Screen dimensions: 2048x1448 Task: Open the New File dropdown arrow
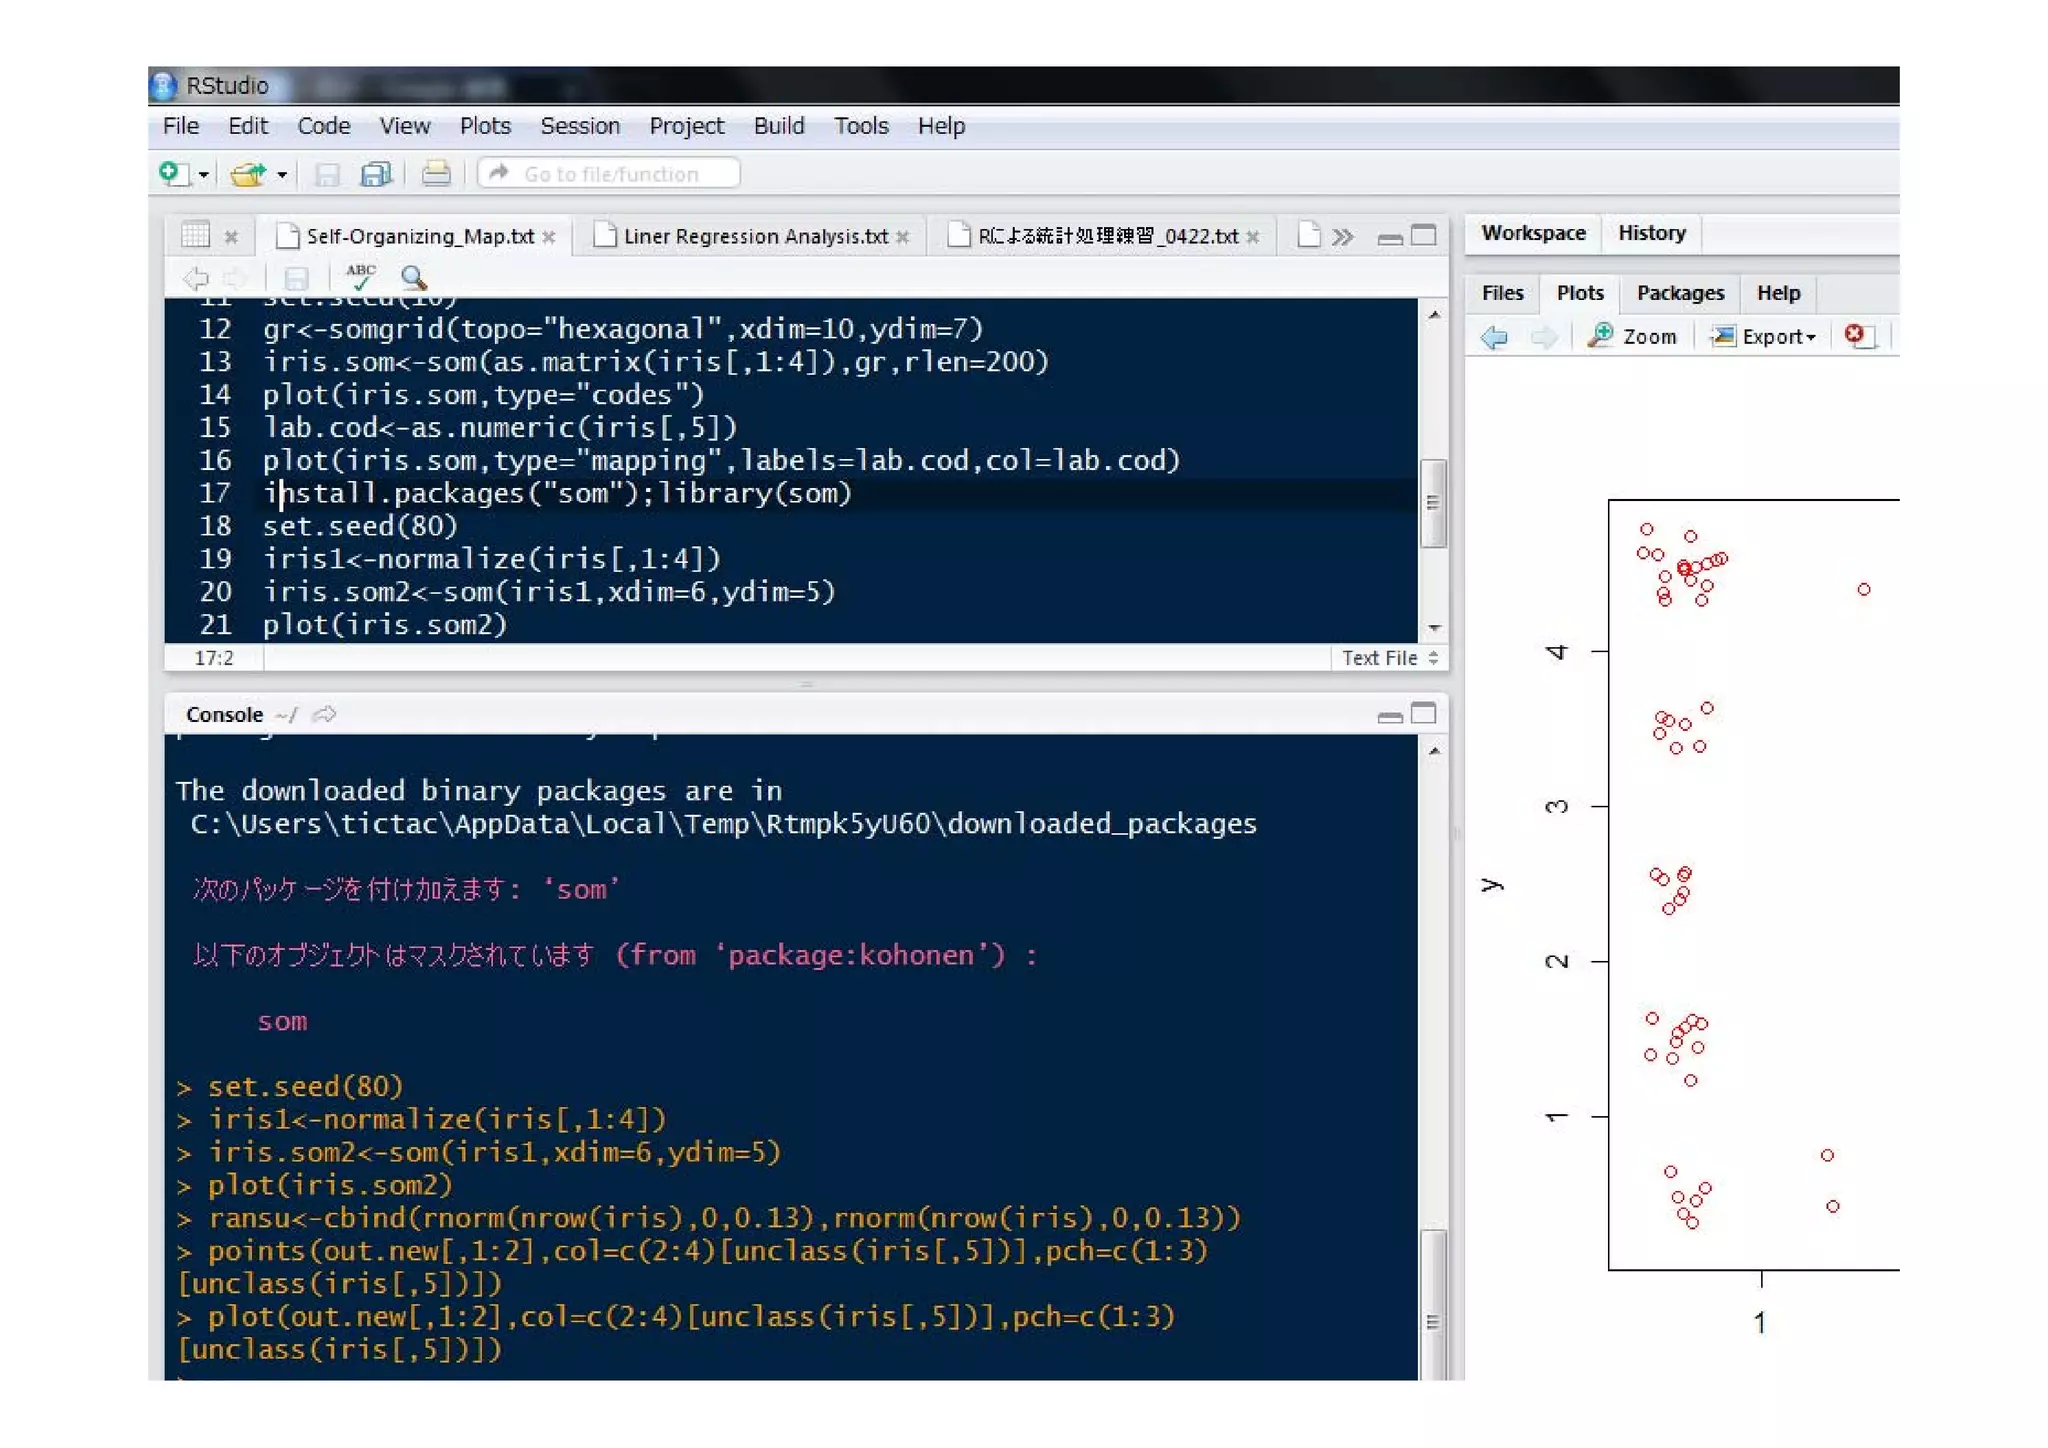[204, 175]
